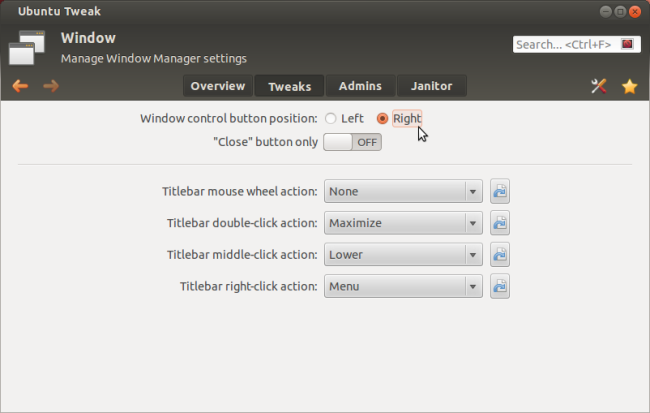The height and width of the screenshot is (413, 650).
Task: Open the Titlebar right-click action dropdown
Action: pyautogui.click(x=403, y=286)
